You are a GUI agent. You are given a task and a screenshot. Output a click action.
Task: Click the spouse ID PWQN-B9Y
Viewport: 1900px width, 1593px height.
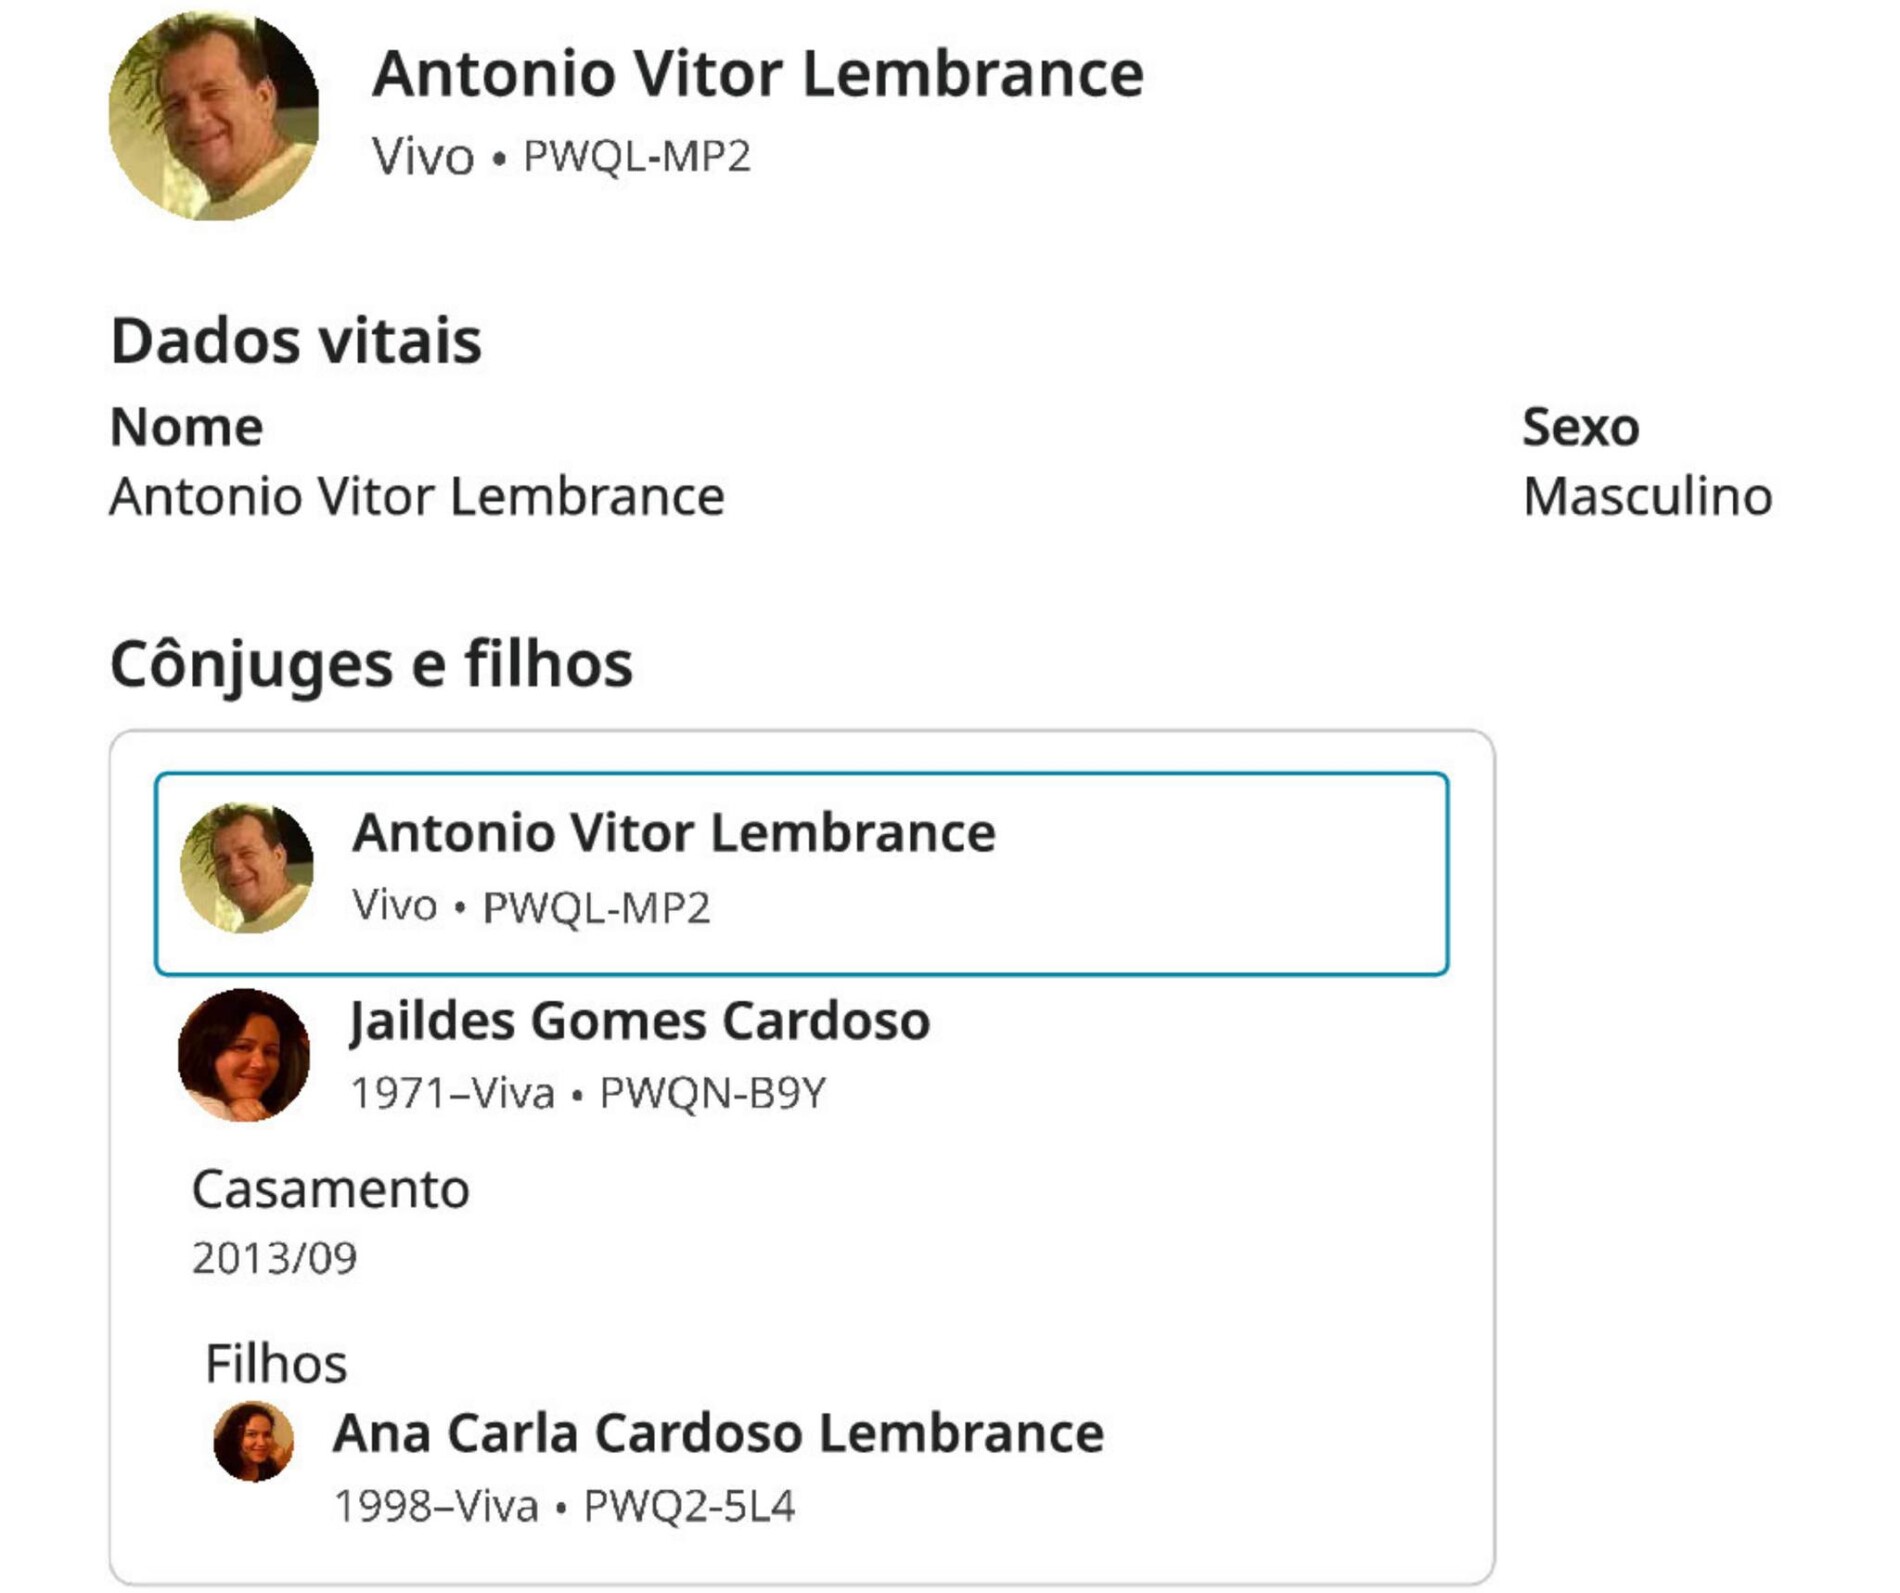coord(712,1093)
